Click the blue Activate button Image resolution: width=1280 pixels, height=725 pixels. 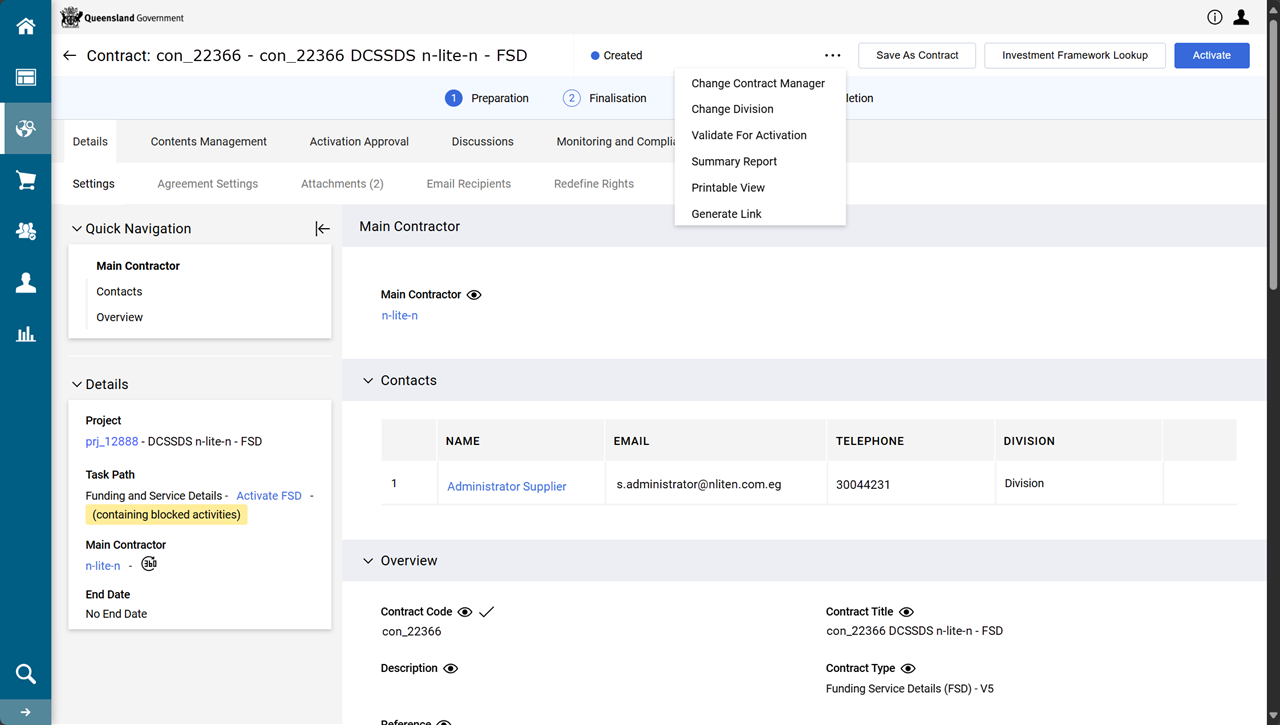[x=1211, y=55]
